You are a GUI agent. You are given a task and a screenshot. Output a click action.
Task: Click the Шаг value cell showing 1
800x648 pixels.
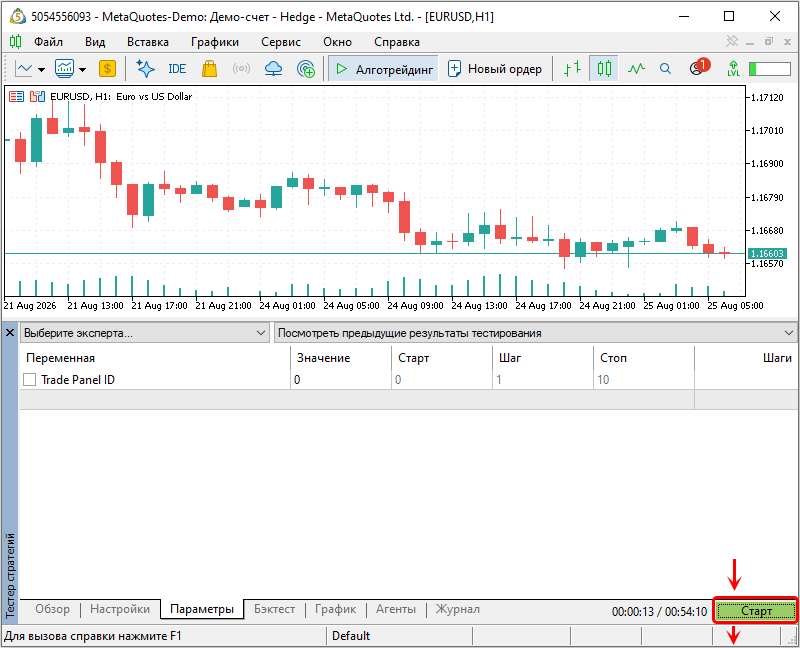(x=542, y=380)
